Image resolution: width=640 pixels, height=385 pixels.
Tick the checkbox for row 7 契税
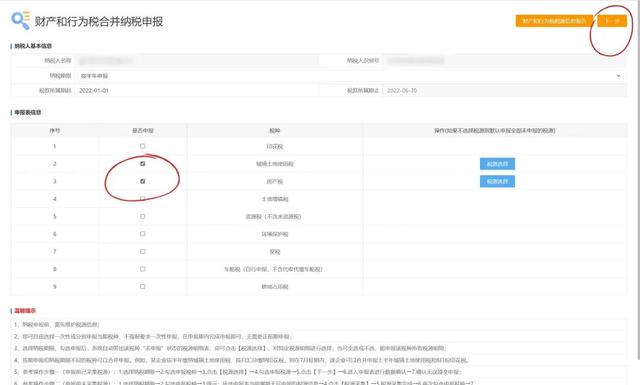pyautogui.click(x=142, y=251)
